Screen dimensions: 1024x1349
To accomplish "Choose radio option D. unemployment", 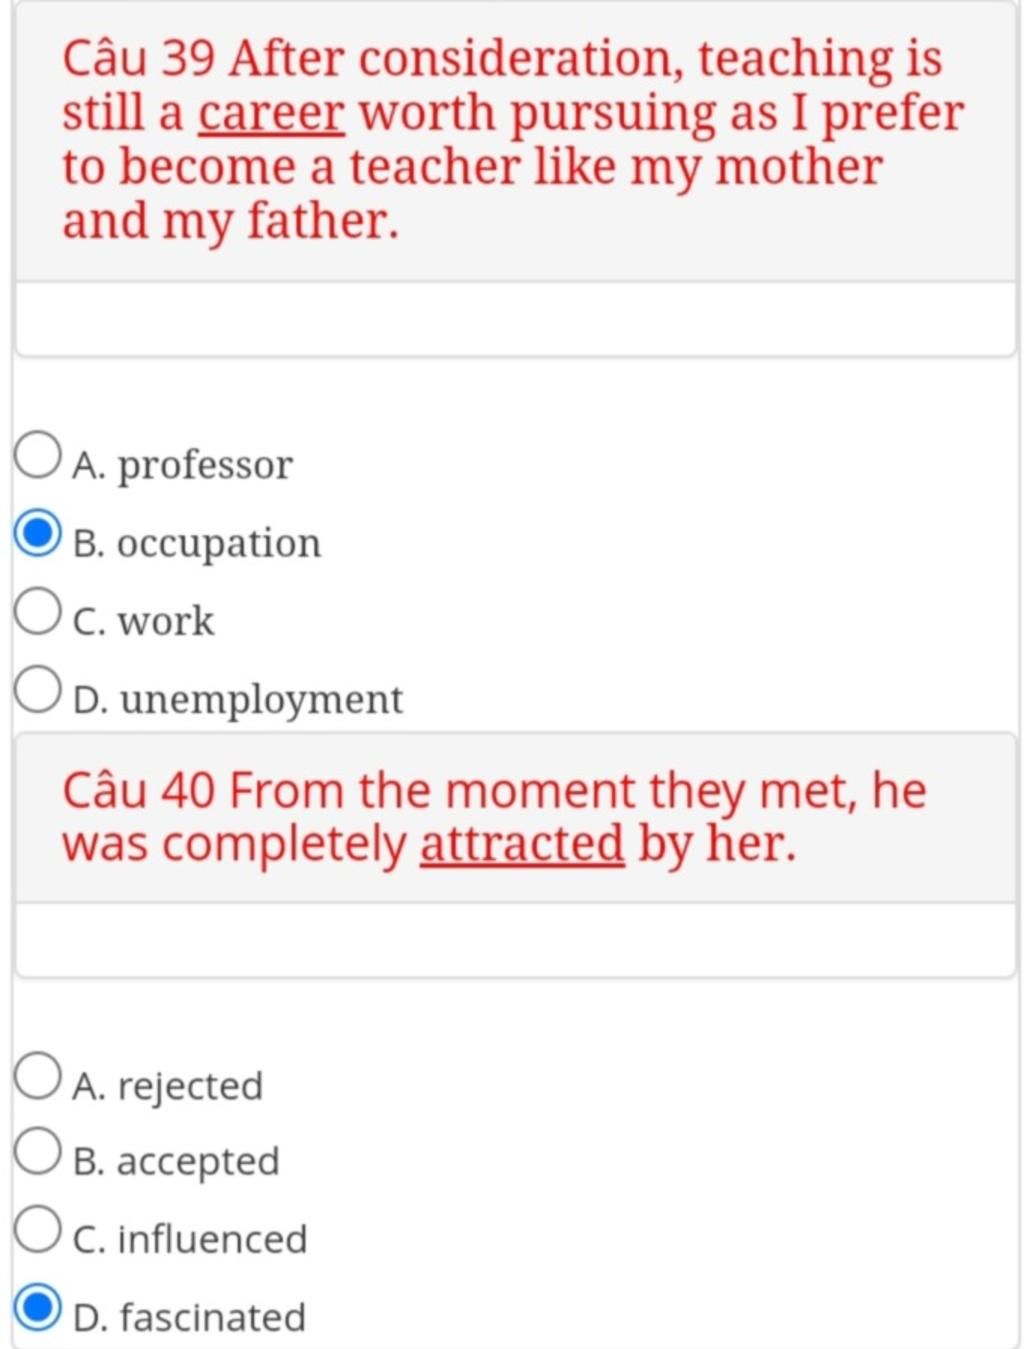I will pyautogui.click(x=38, y=689).
